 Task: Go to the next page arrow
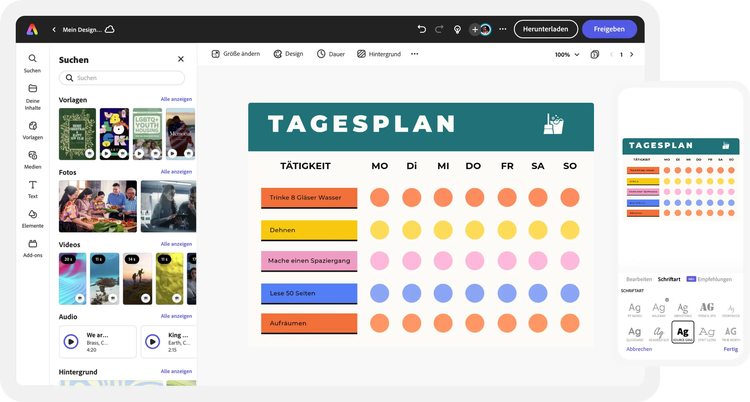(x=631, y=55)
